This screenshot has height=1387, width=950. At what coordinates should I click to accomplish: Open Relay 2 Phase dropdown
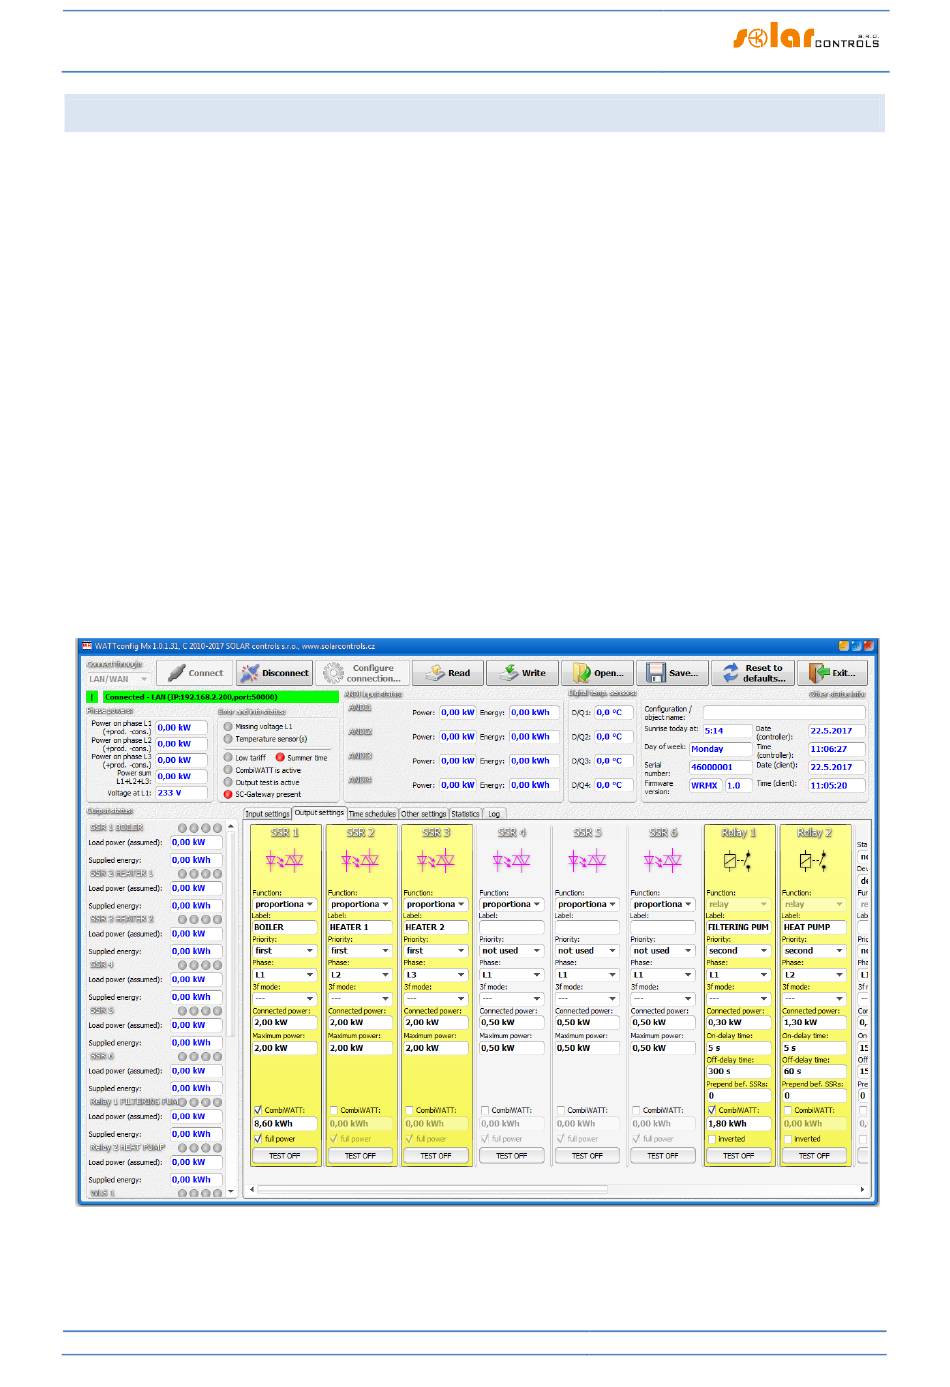814,975
